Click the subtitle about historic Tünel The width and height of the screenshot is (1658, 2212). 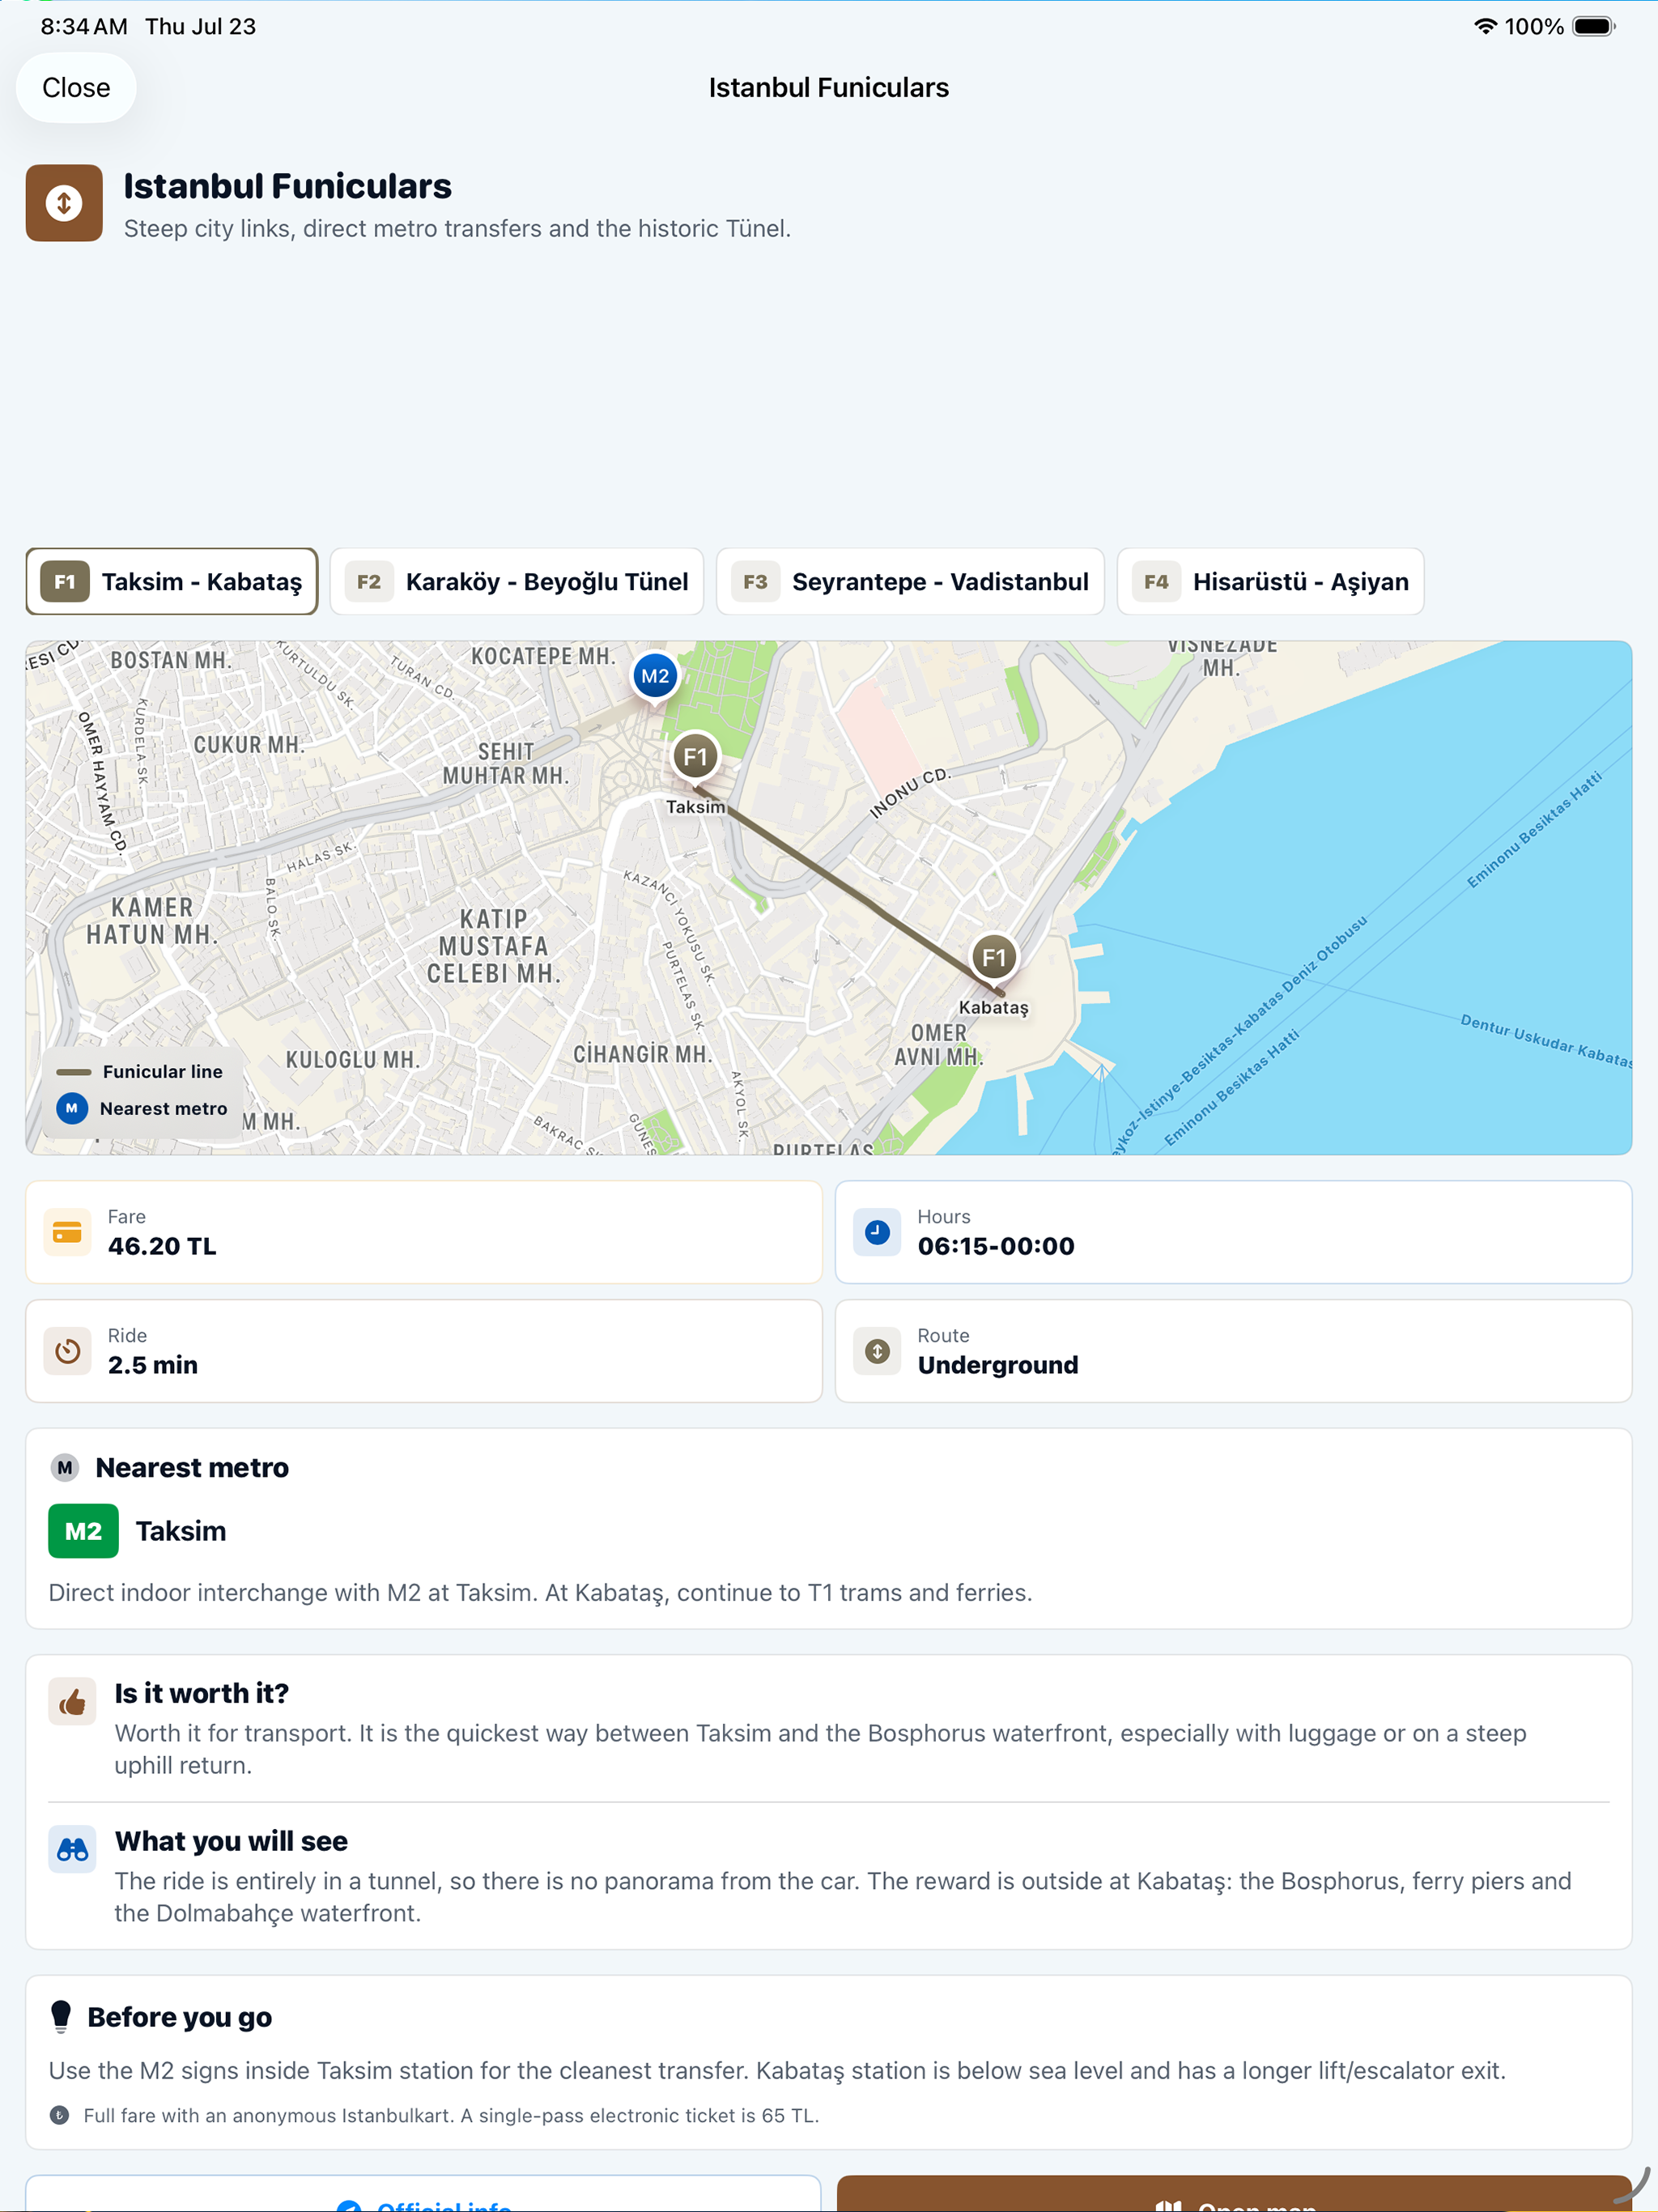tap(457, 228)
